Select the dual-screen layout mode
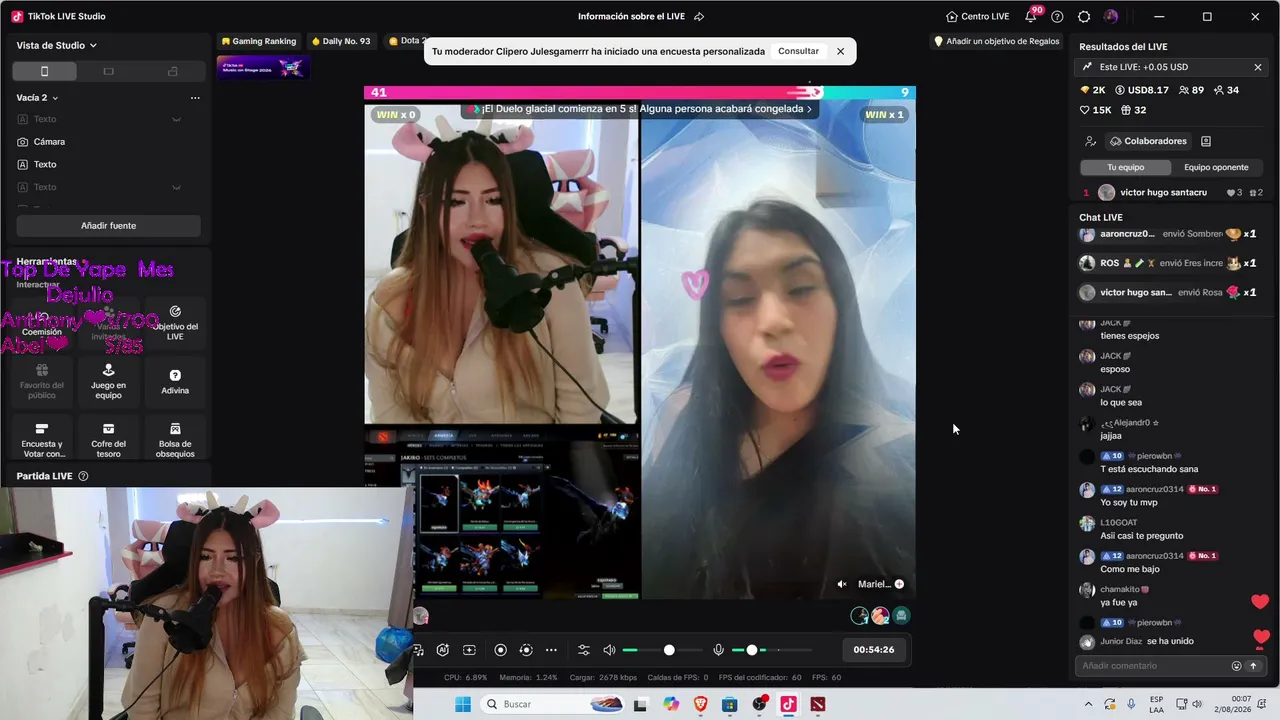Image resolution: width=1280 pixels, height=720 pixels. pos(173,71)
